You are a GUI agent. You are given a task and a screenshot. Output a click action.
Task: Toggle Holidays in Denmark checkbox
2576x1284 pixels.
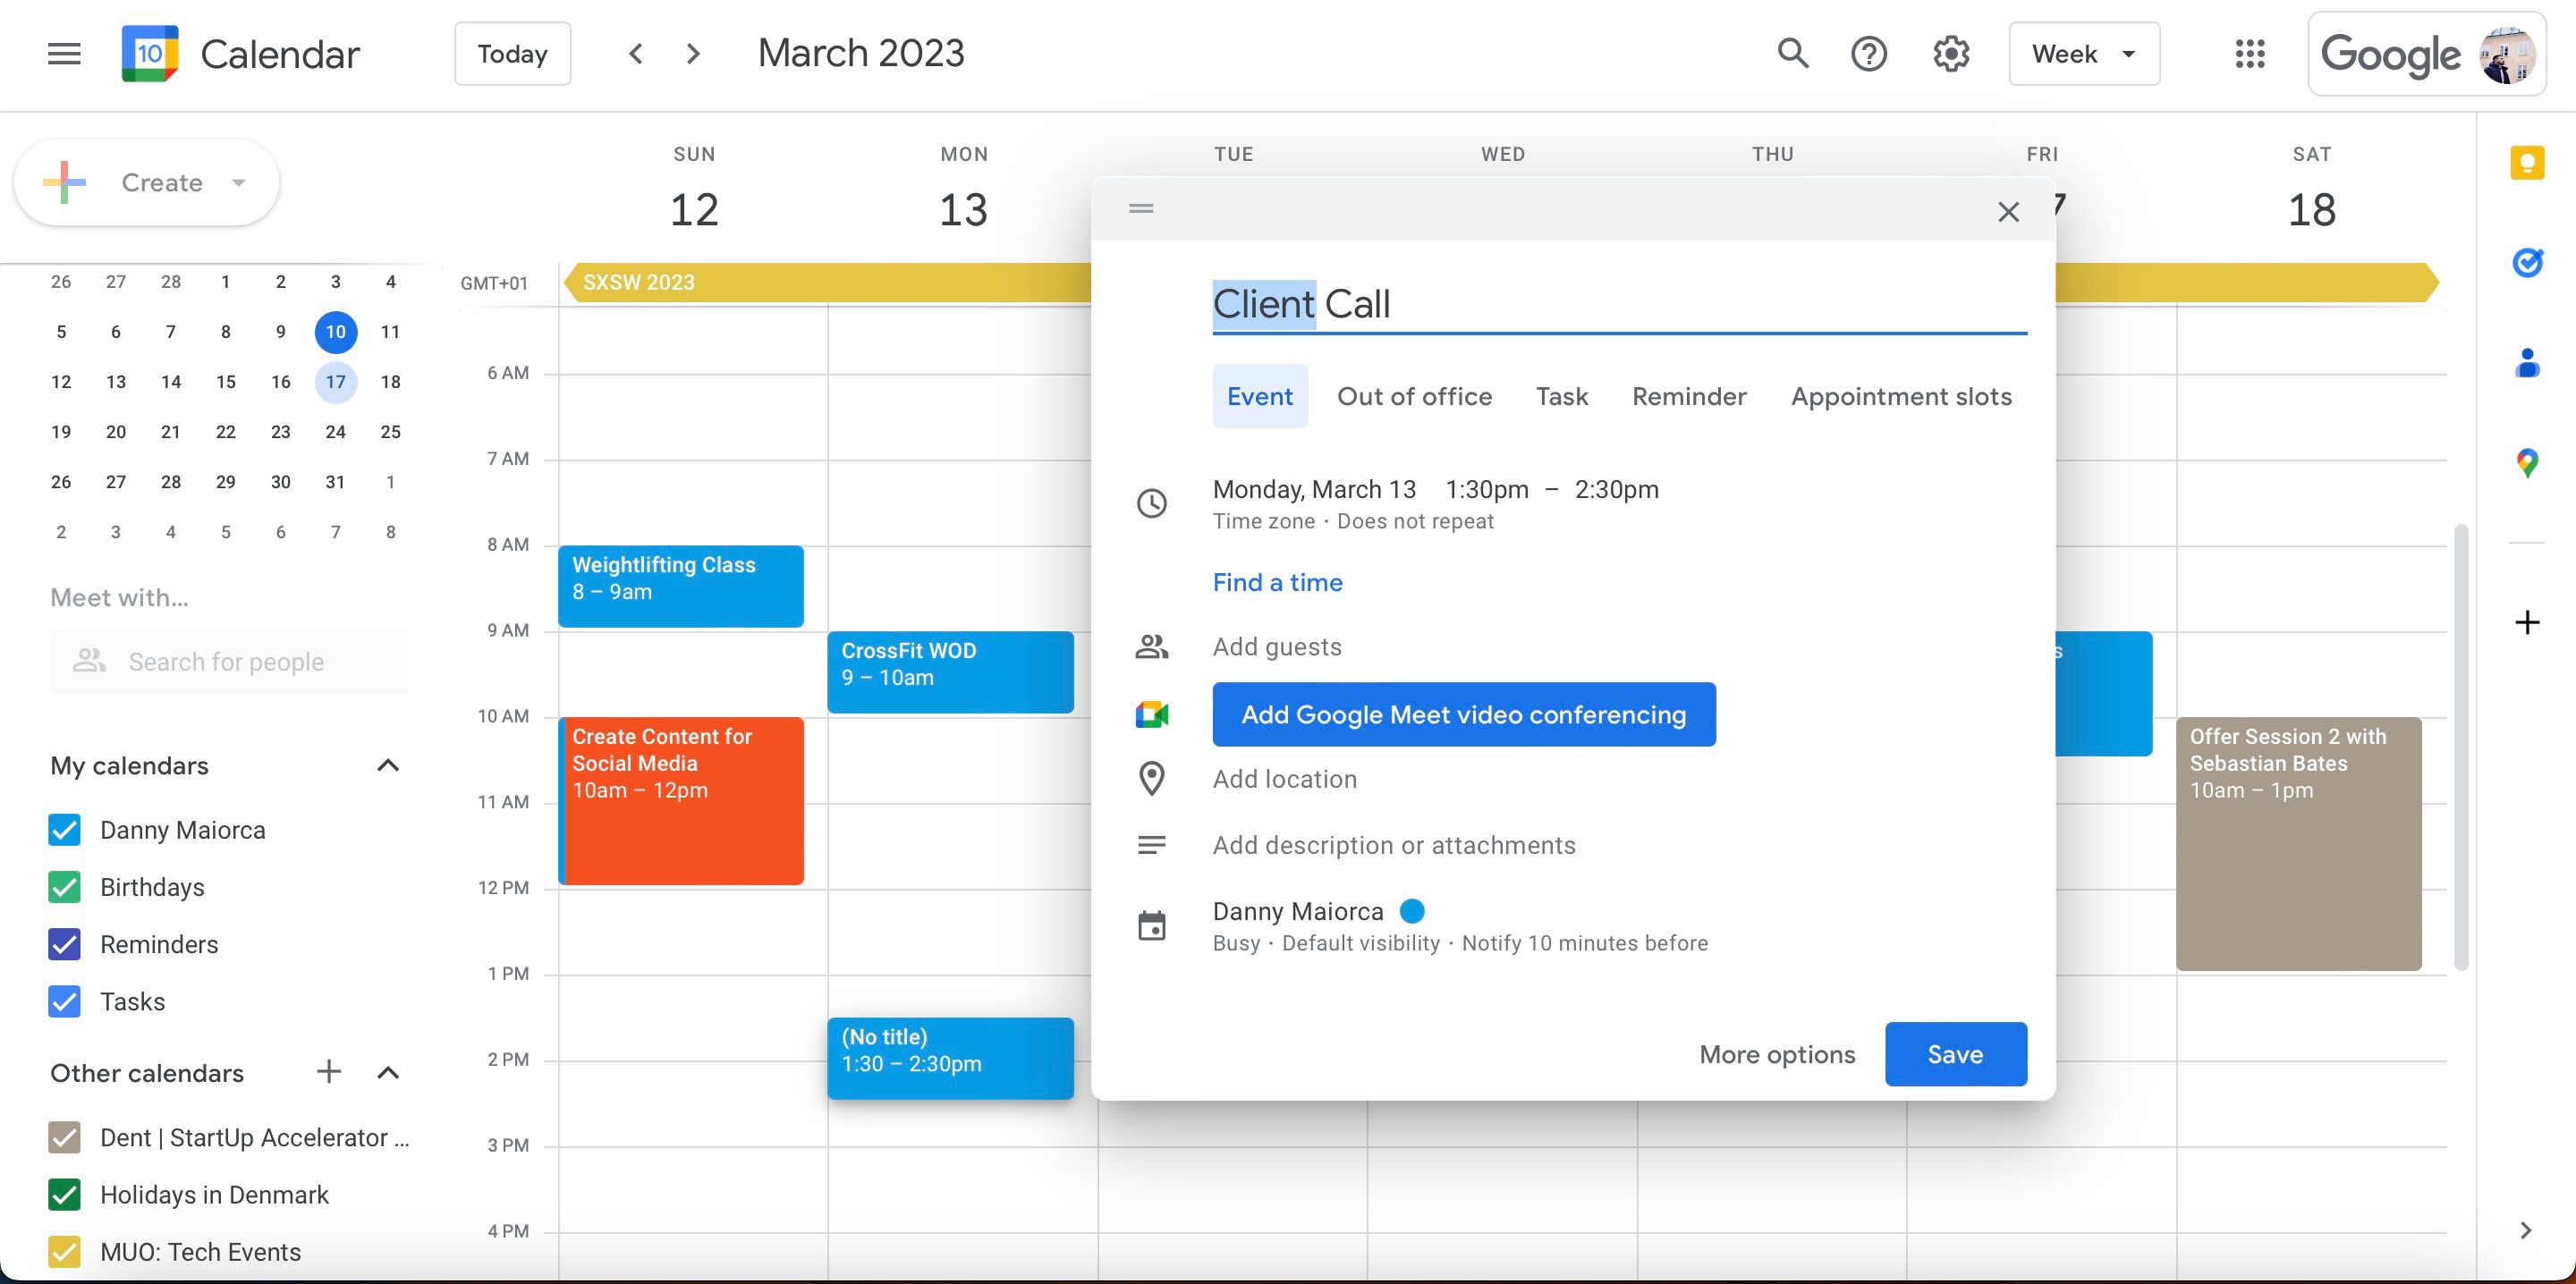point(65,1194)
